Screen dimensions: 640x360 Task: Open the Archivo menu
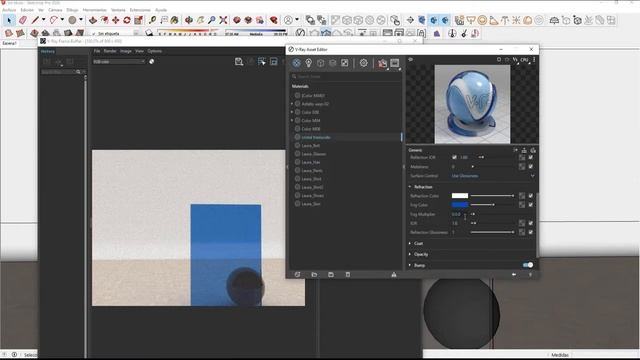click(x=9, y=10)
